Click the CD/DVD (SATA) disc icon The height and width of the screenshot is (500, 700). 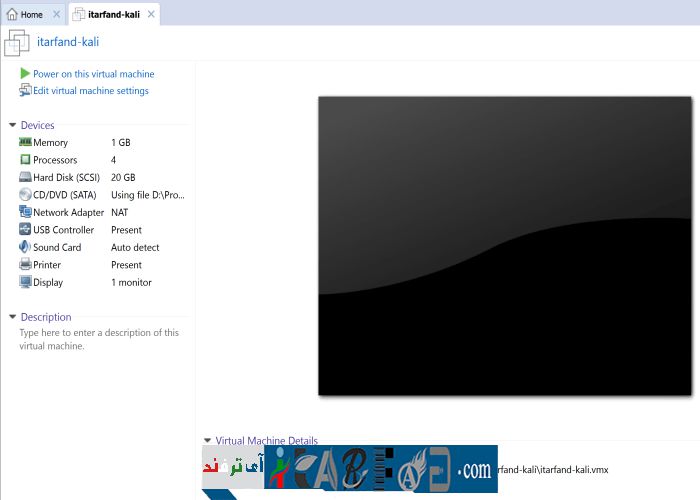tap(25, 195)
